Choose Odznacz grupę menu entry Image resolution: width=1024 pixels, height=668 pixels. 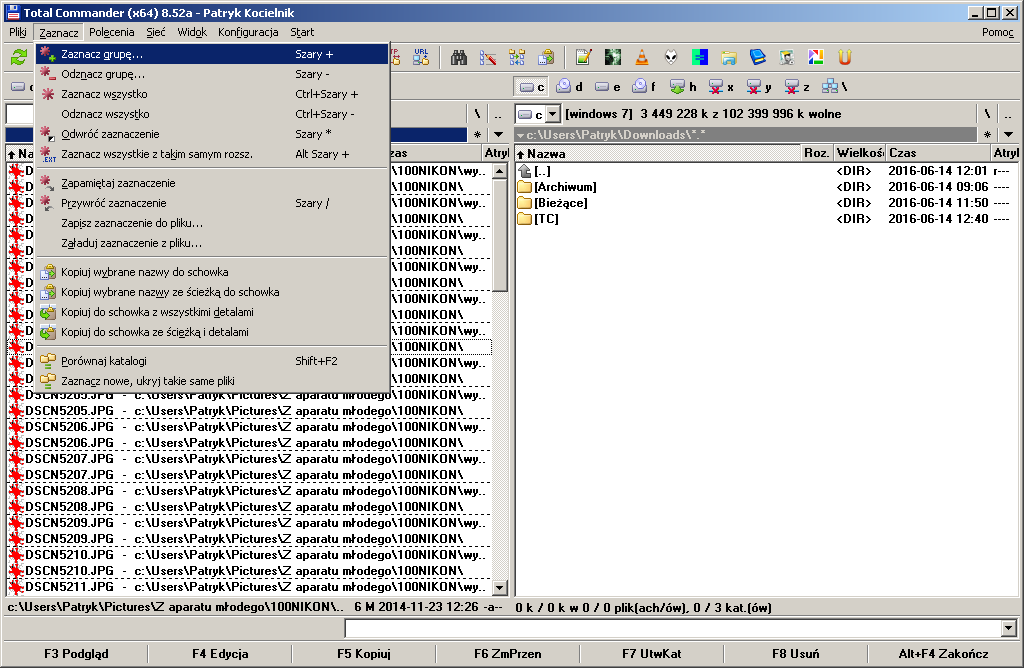212,74
